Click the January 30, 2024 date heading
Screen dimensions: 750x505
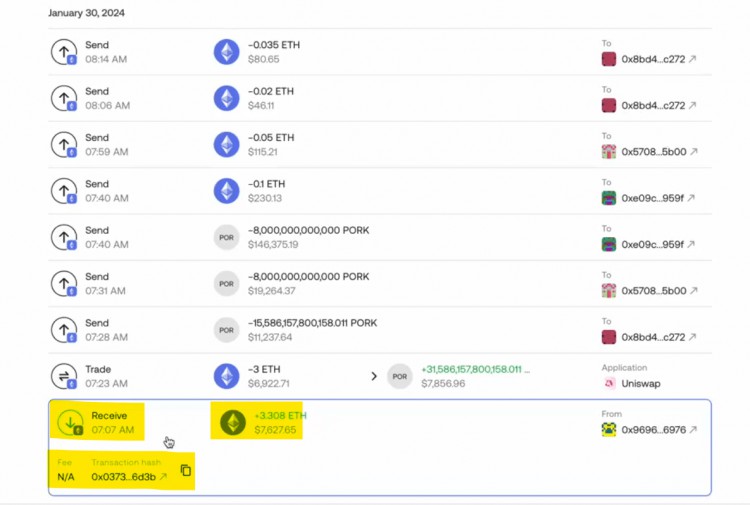[x=87, y=13]
